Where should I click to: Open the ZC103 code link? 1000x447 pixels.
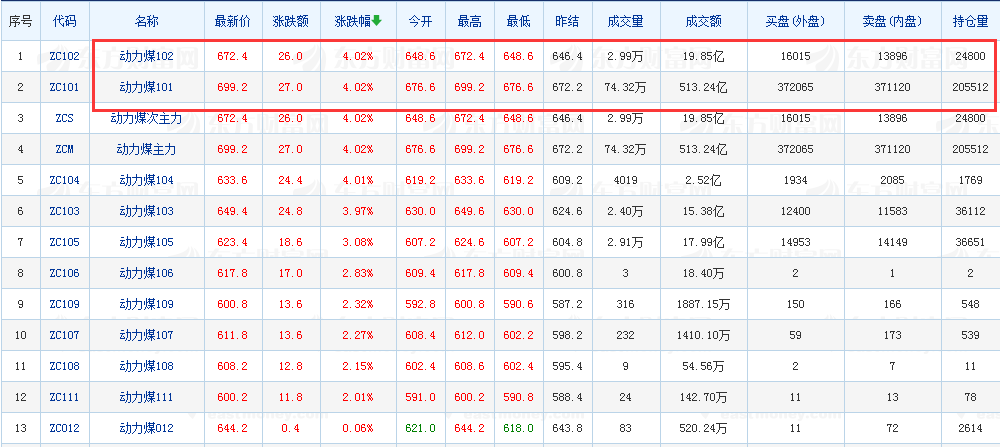point(64,211)
